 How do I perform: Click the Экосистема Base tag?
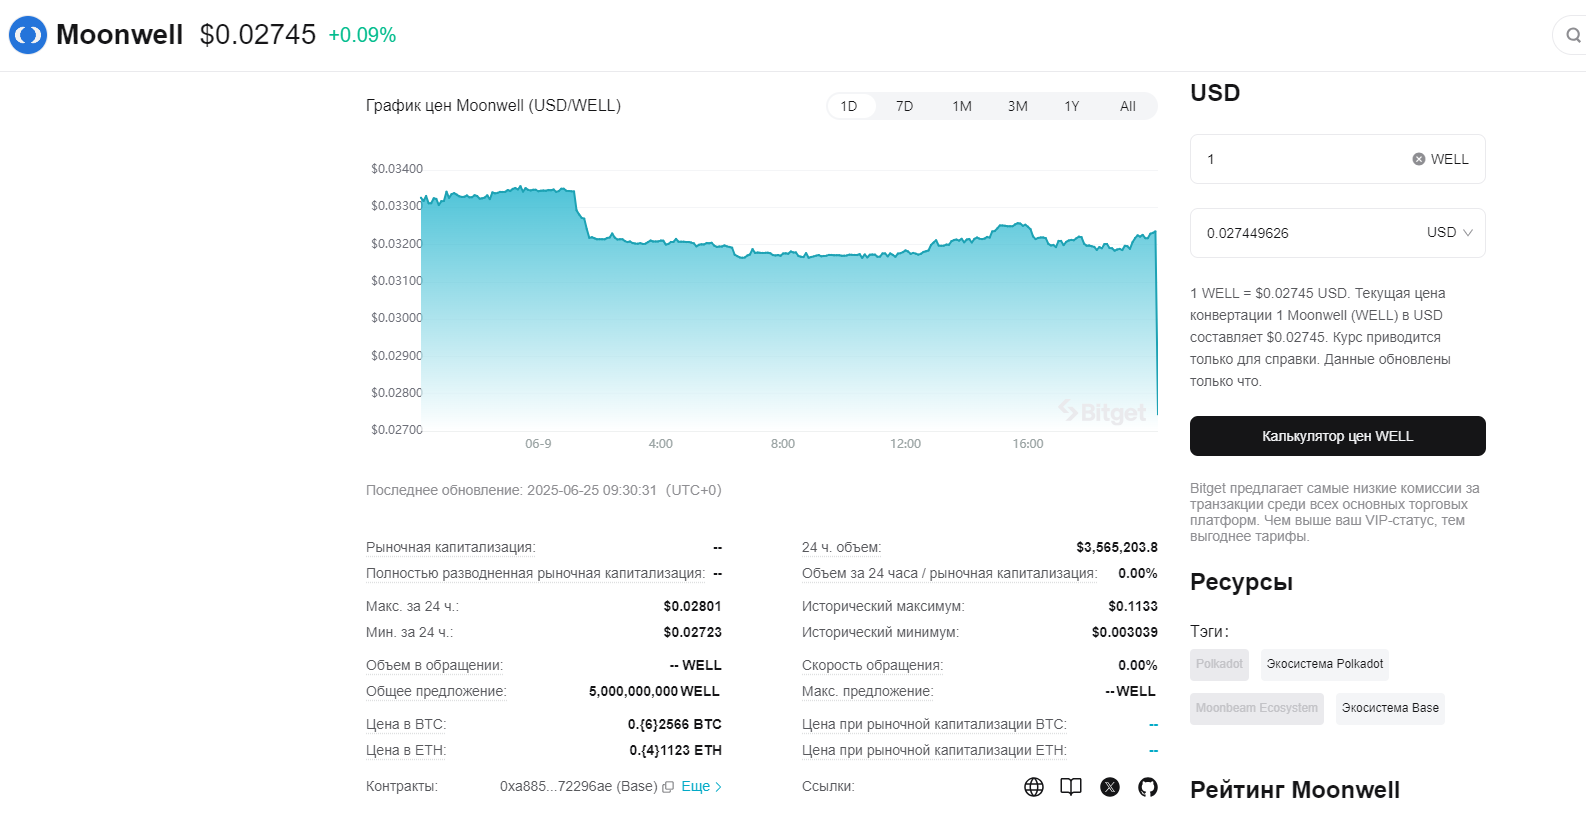(x=1389, y=708)
